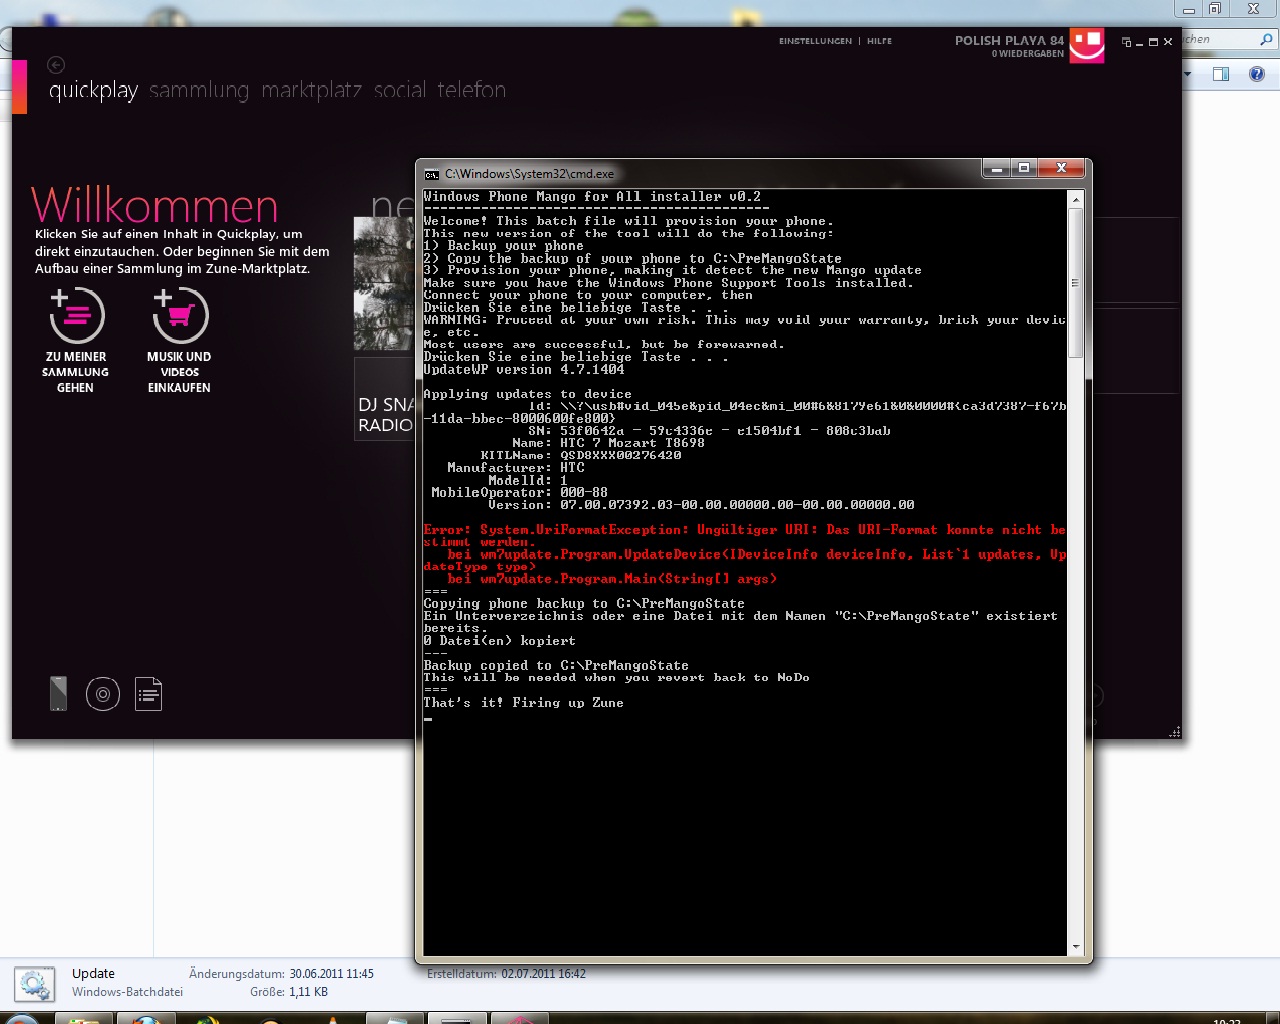Click the playlist icon in Zune
This screenshot has height=1024, width=1280.
[x=149, y=694]
